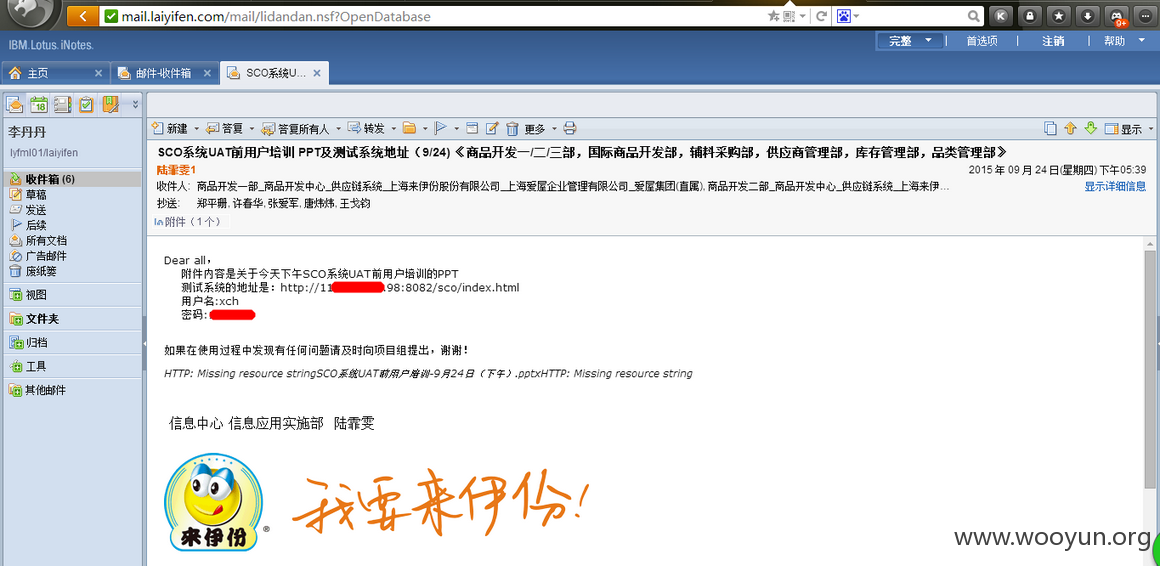Screen dimensions: 1160x566
Task: Click the browser reload button
Action: pyautogui.click(x=820, y=16)
